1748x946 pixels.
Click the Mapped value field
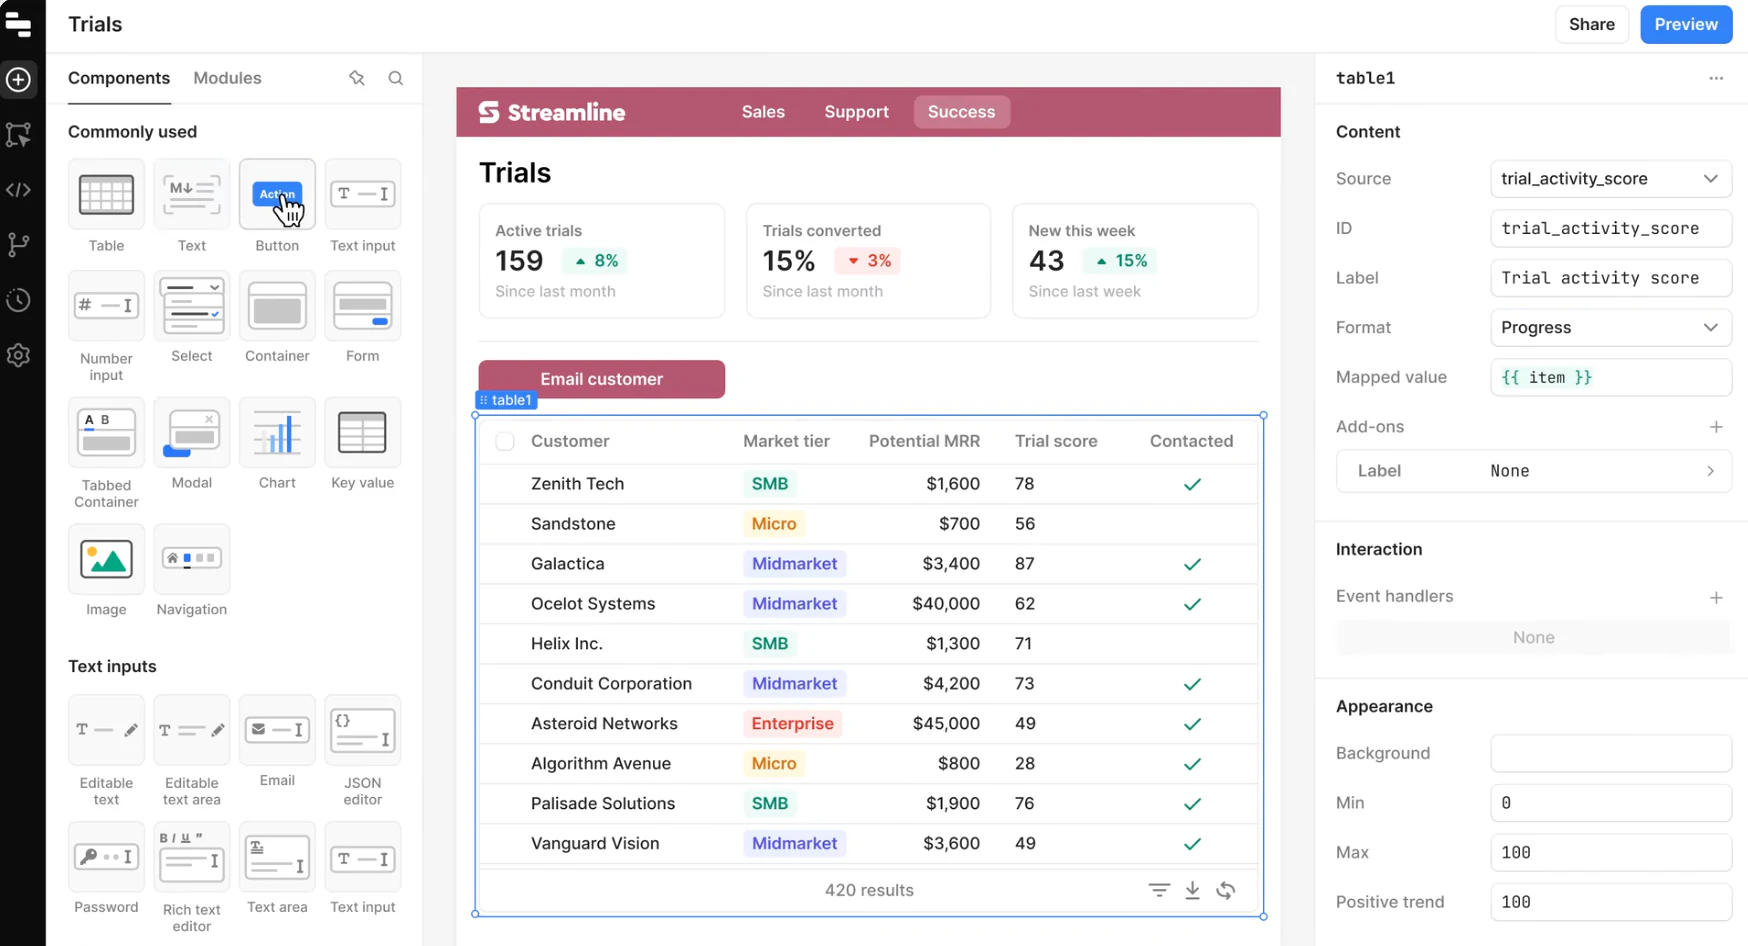click(1611, 377)
